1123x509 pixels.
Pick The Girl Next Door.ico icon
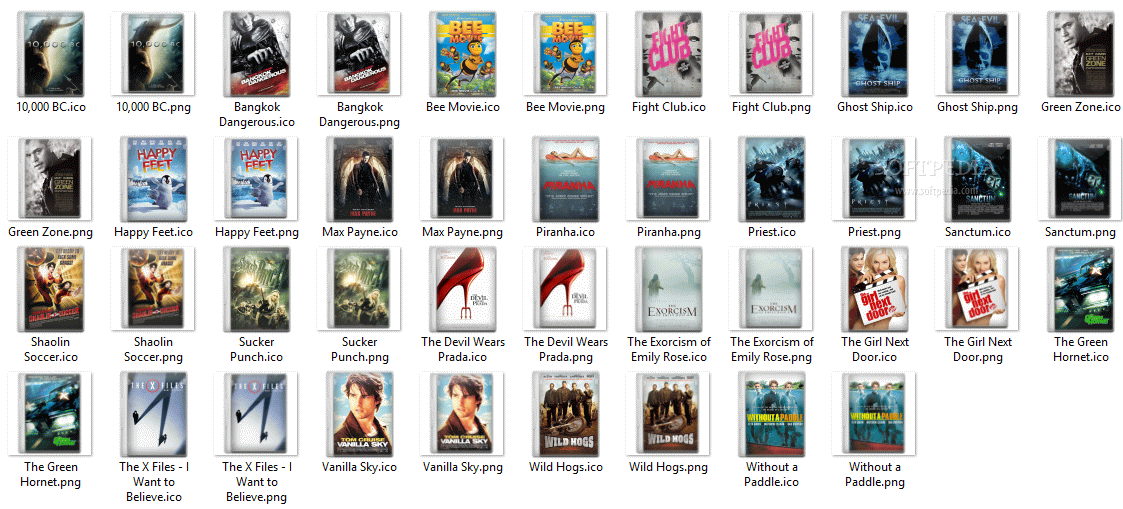(874, 289)
